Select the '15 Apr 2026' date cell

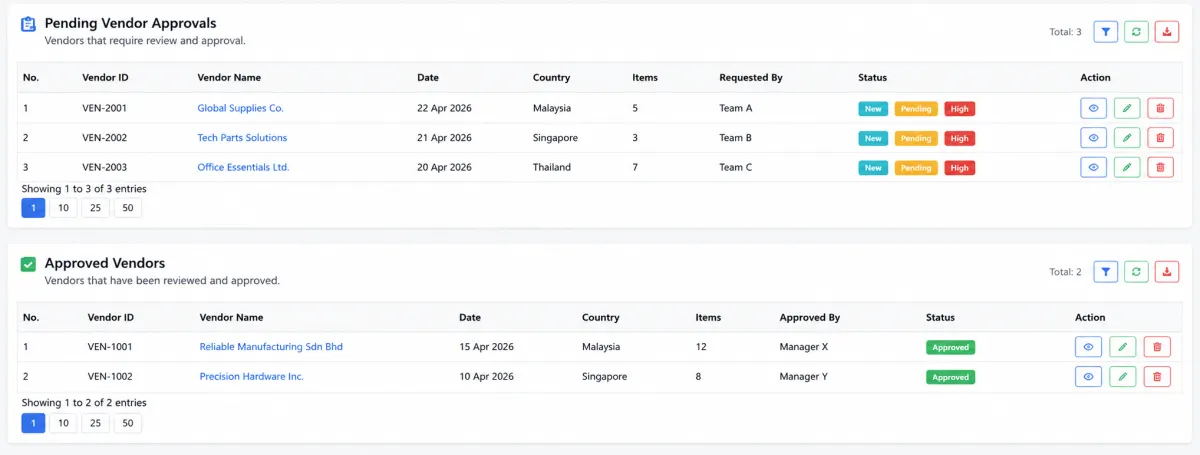point(486,347)
